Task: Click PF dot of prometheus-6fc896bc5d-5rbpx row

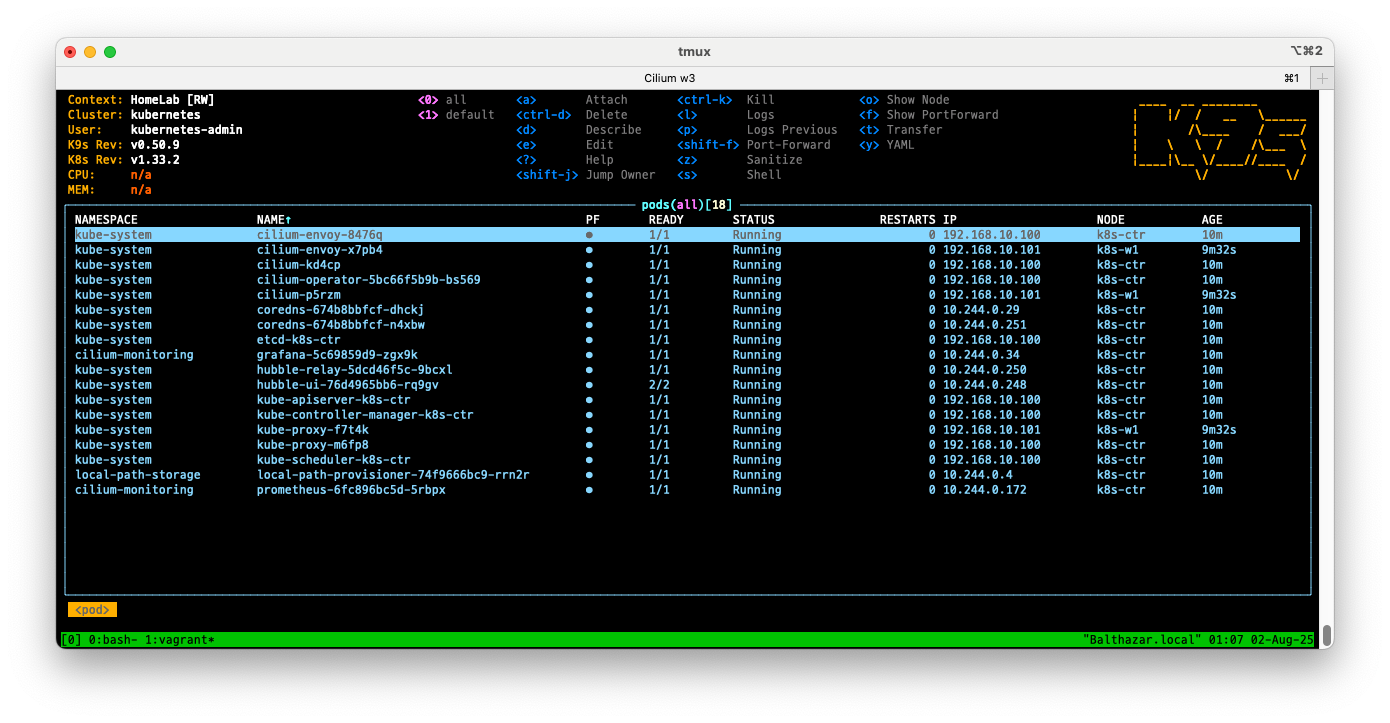Action: (589, 490)
